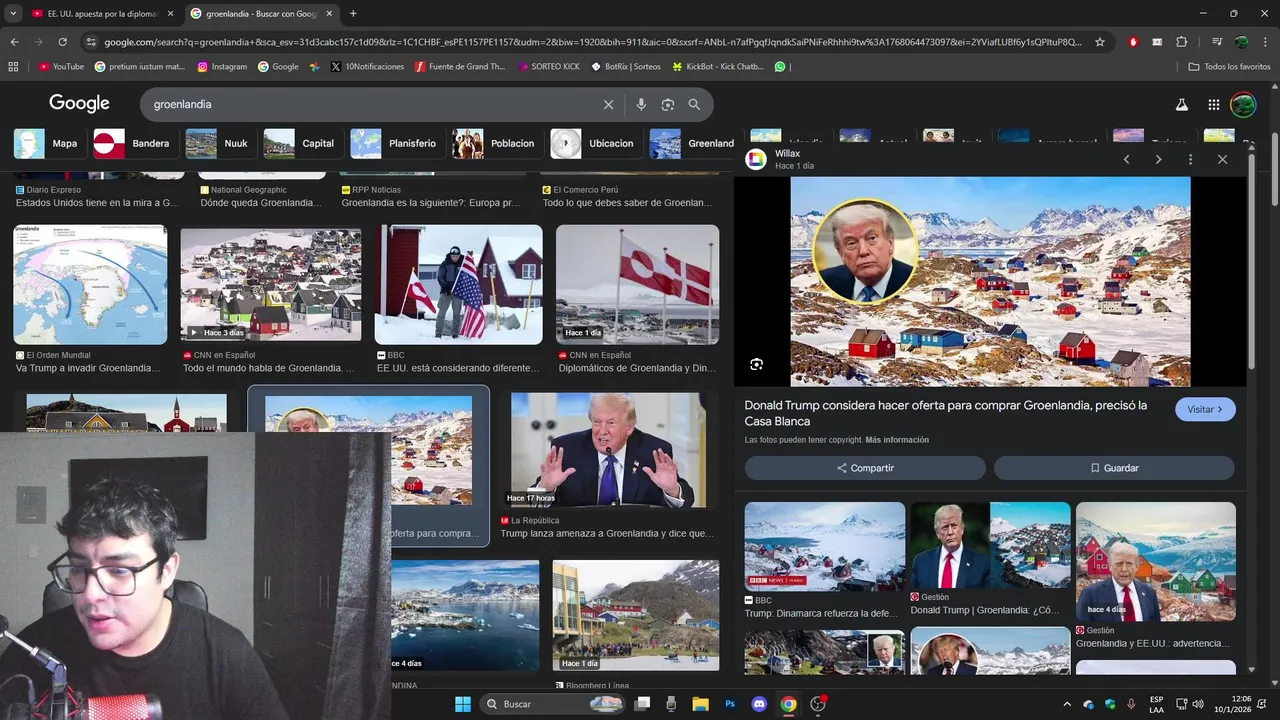Viewport: 1280px width, 720px height.
Task: Open the La República Trump thumbnail
Action: click(608, 450)
